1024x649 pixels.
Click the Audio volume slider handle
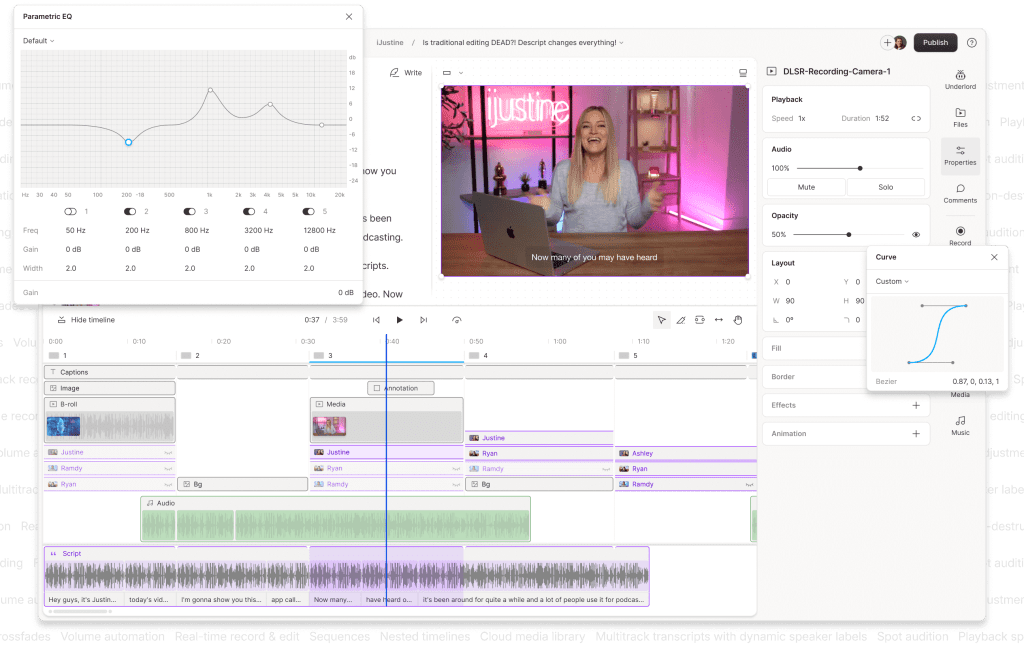click(860, 168)
